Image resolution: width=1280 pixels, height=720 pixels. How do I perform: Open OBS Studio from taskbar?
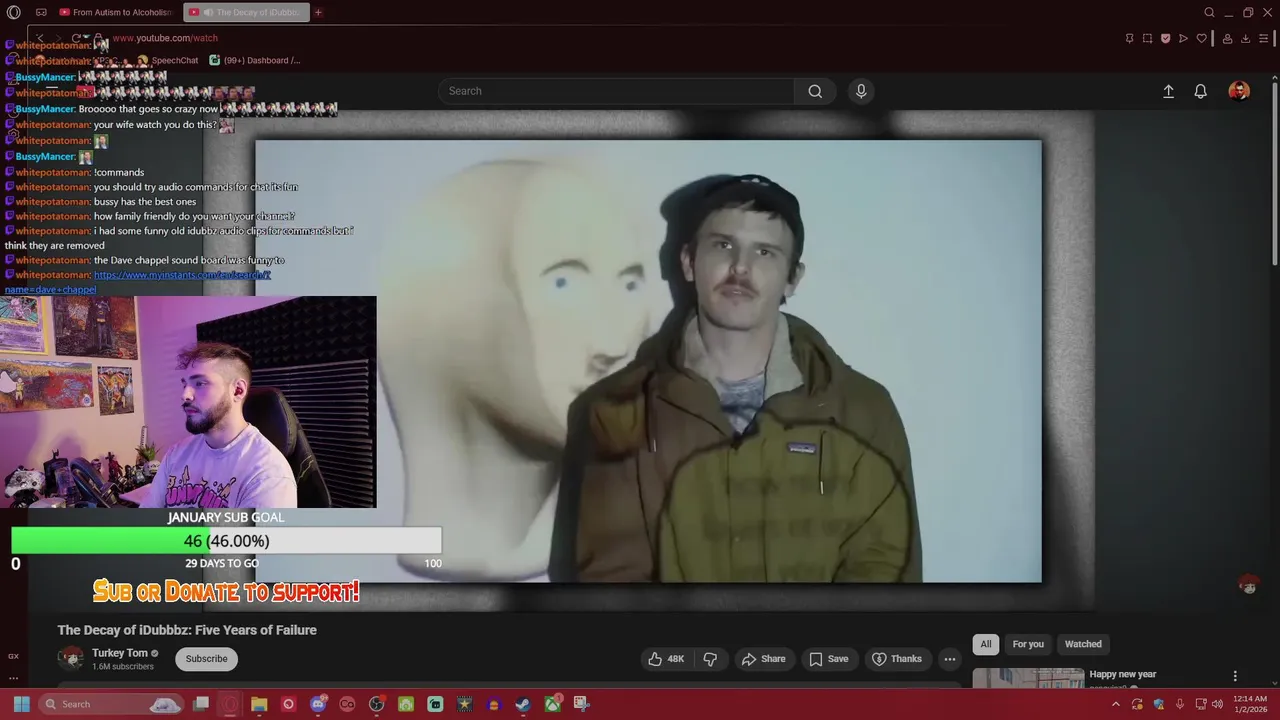(x=376, y=704)
